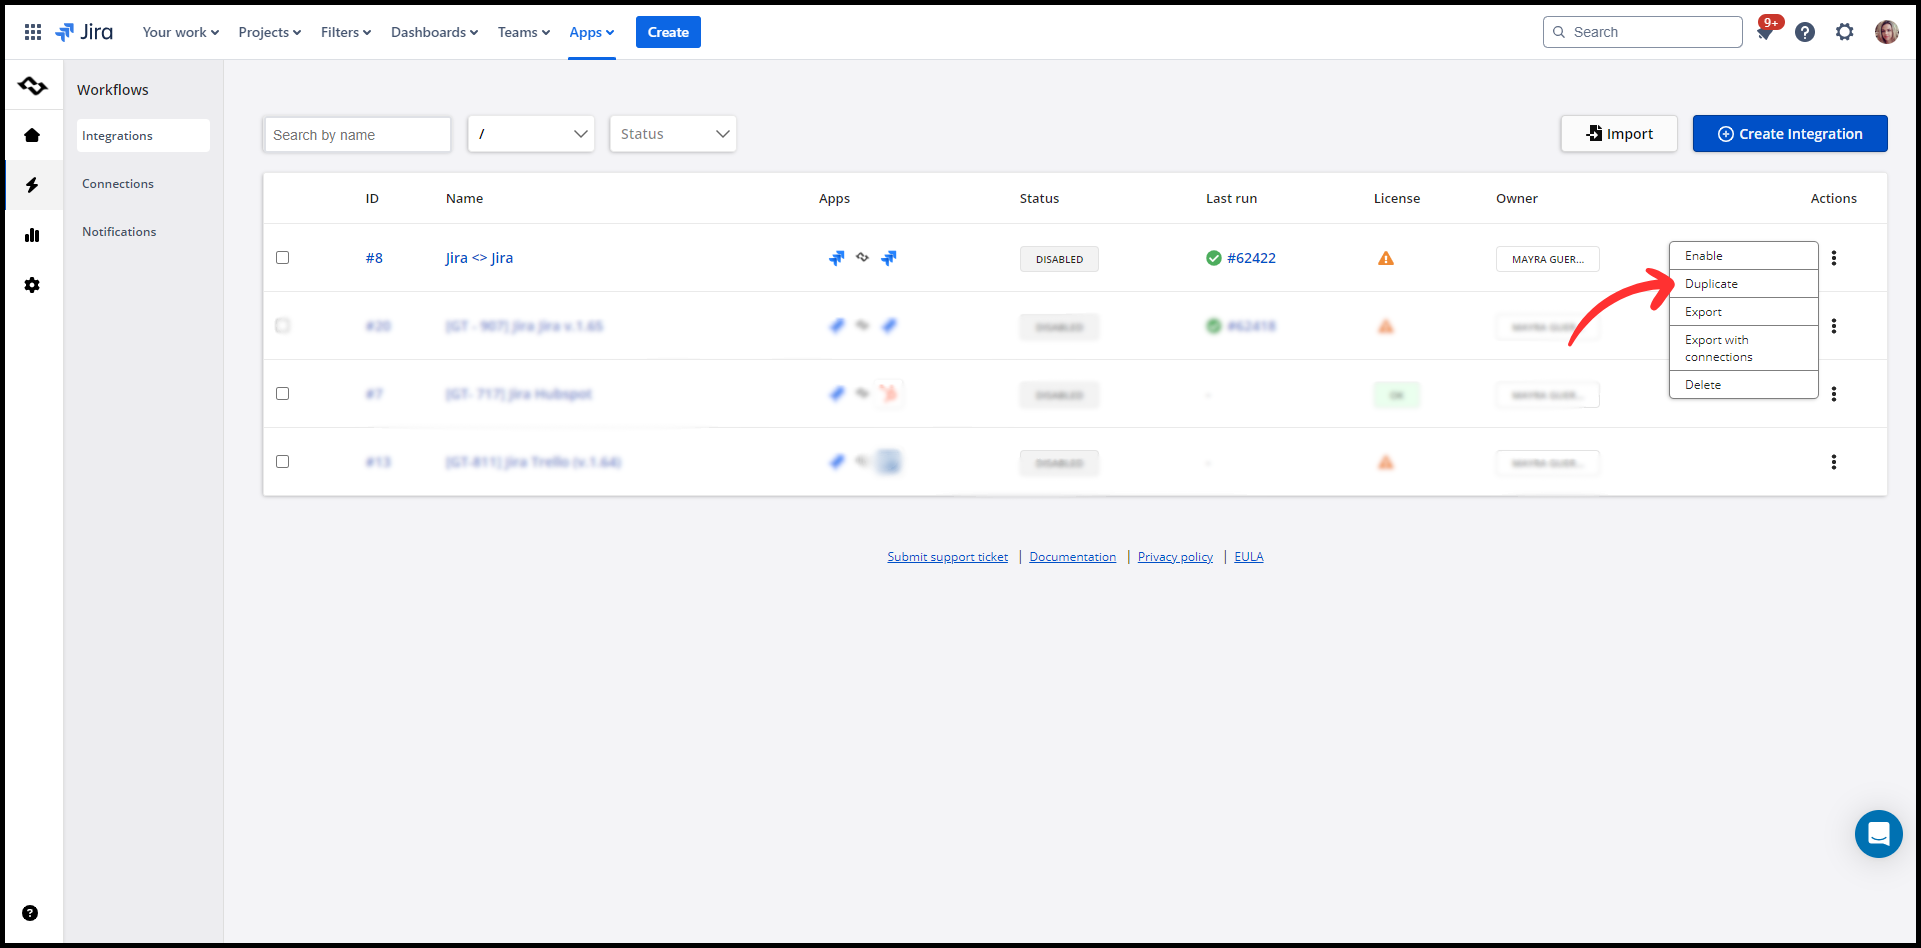Open the notifications bell with 9+ badge

coord(1765,32)
